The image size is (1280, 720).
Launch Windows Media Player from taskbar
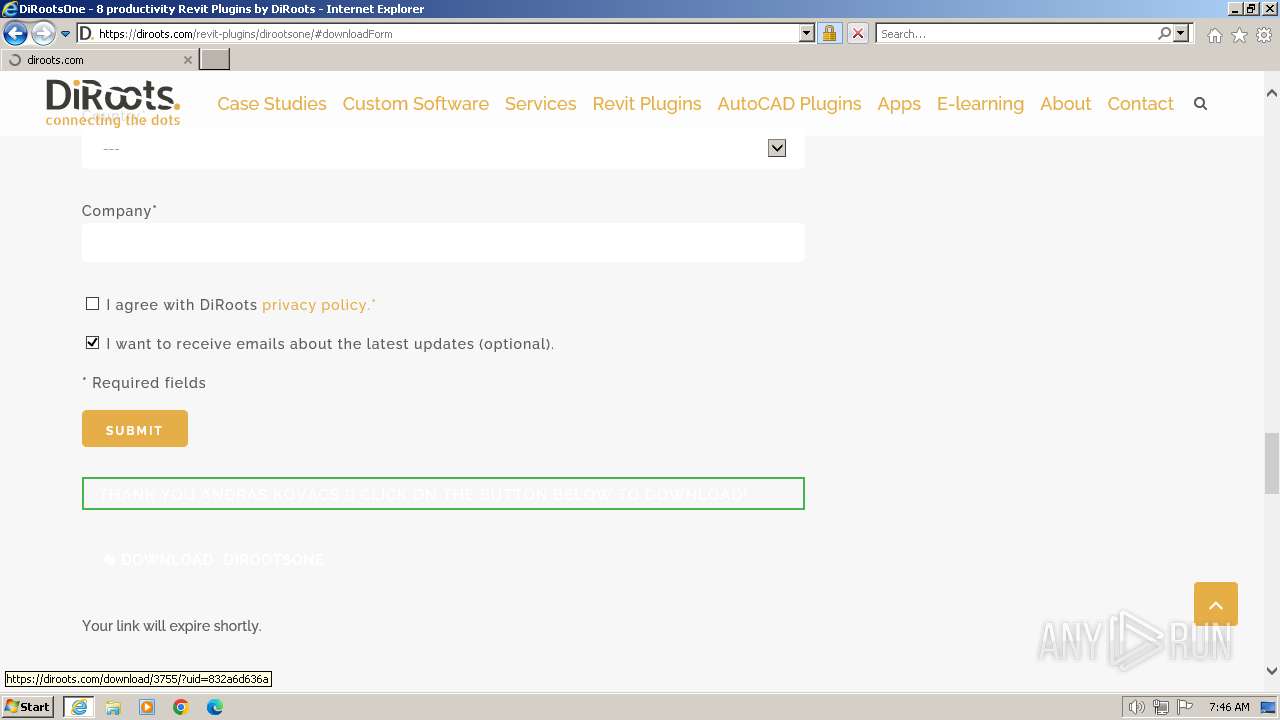click(x=147, y=707)
